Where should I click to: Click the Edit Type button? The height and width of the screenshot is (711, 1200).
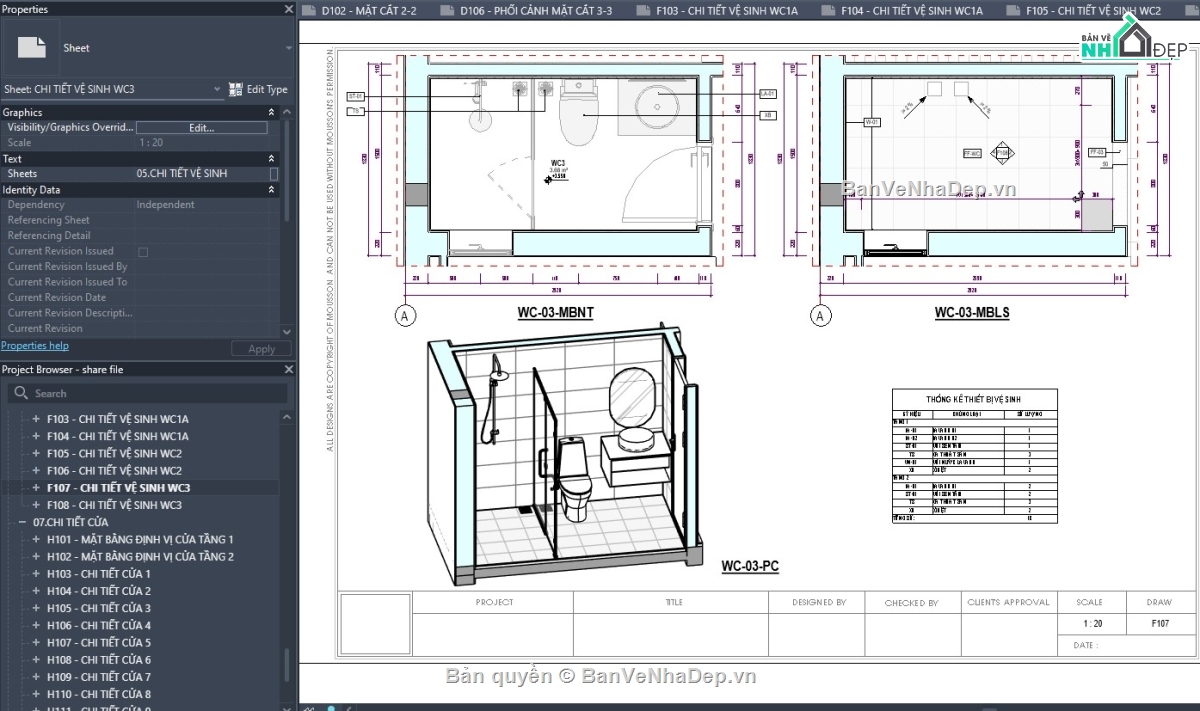[x=258, y=89]
